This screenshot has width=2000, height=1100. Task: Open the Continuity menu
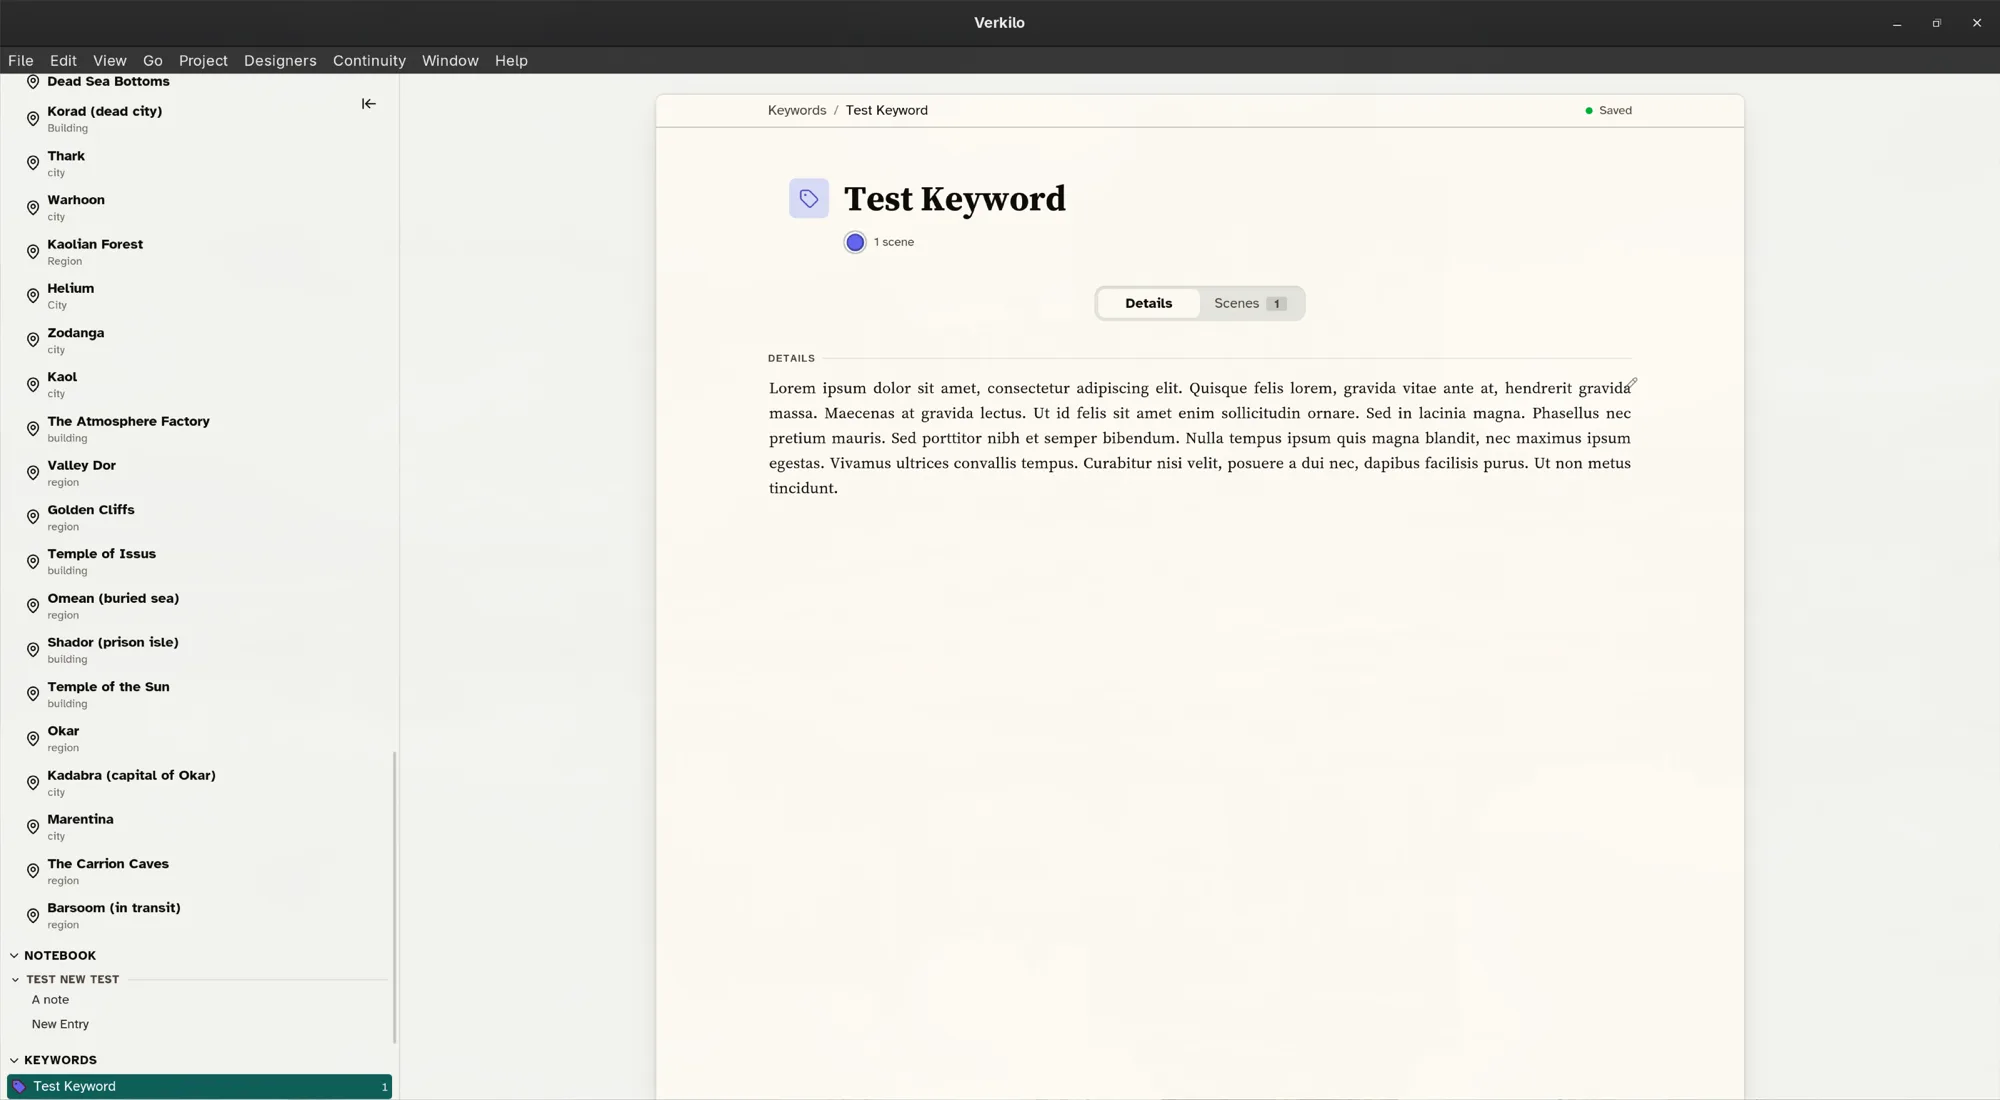coord(369,61)
